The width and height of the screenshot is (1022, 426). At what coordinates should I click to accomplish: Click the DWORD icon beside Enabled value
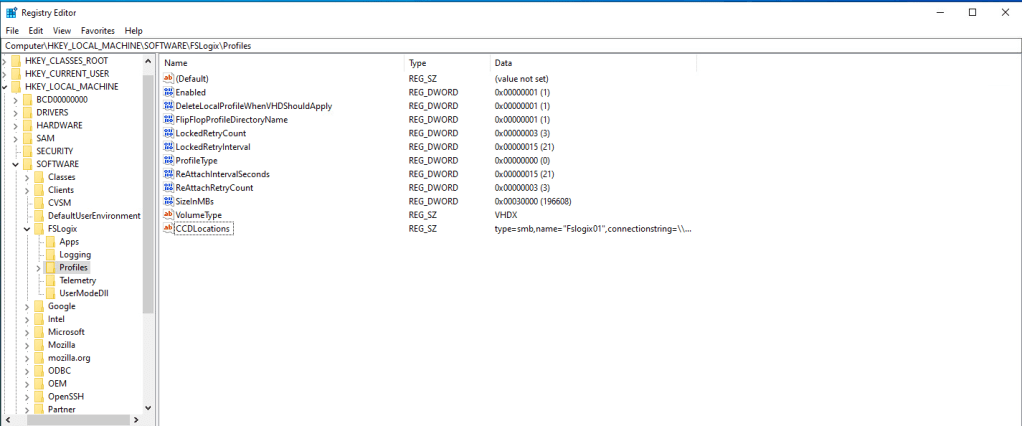(x=168, y=92)
